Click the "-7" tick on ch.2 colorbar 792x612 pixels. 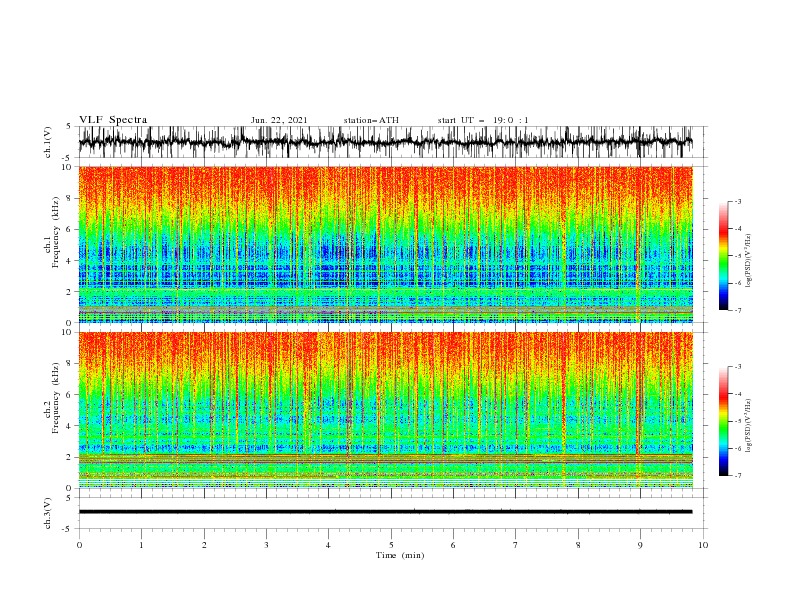[x=737, y=475]
